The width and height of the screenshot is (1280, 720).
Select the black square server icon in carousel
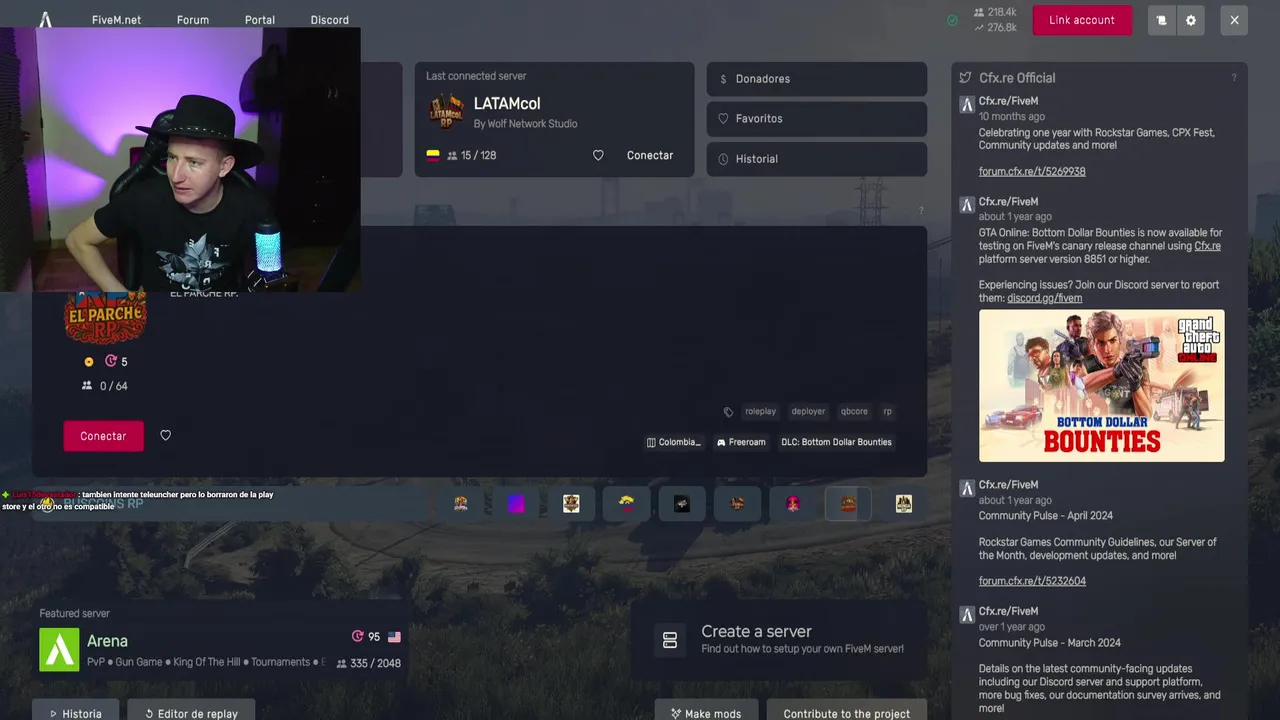click(x=682, y=504)
